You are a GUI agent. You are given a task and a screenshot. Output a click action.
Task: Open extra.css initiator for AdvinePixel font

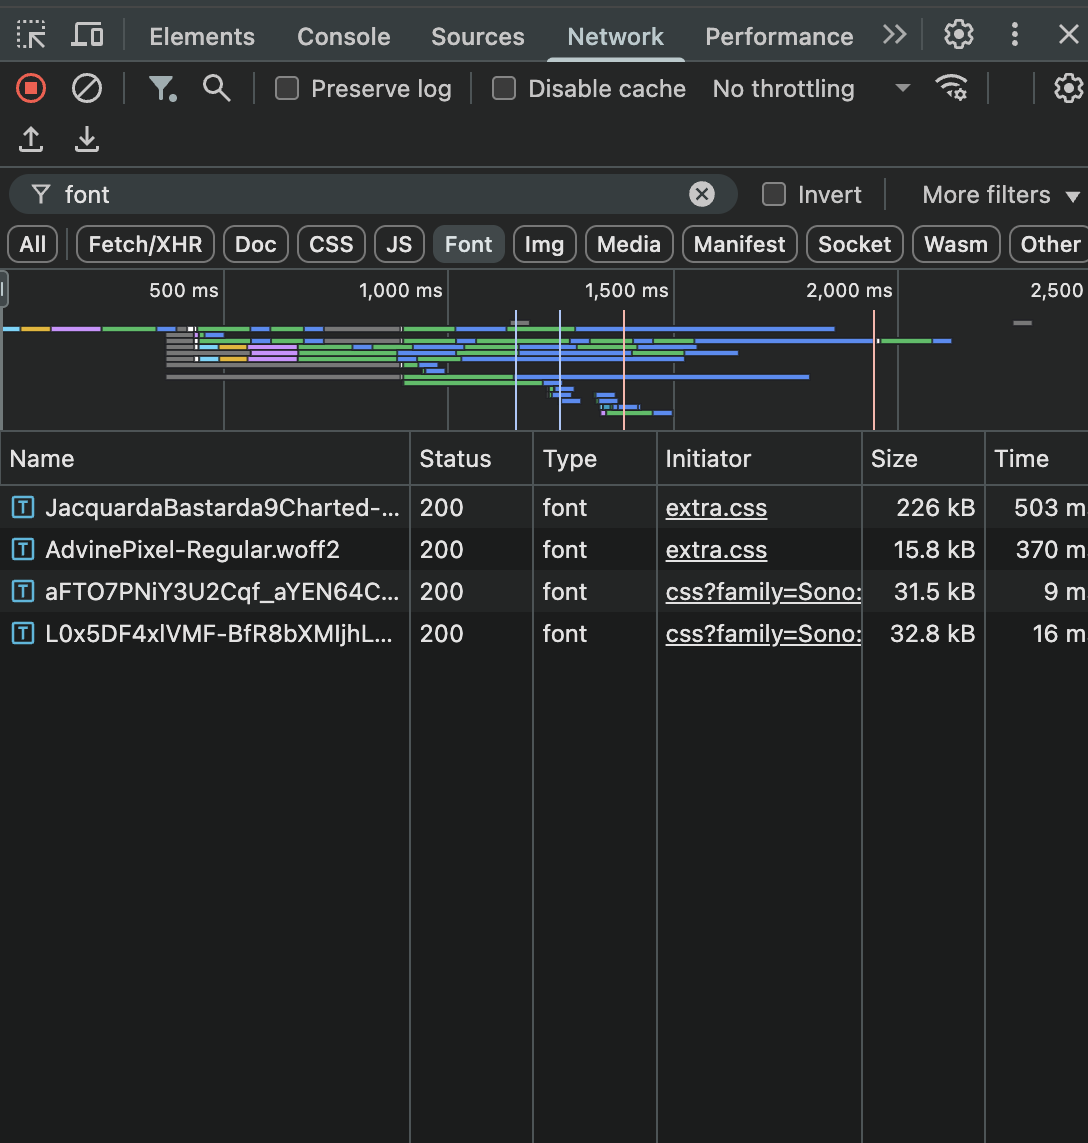(x=716, y=550)
